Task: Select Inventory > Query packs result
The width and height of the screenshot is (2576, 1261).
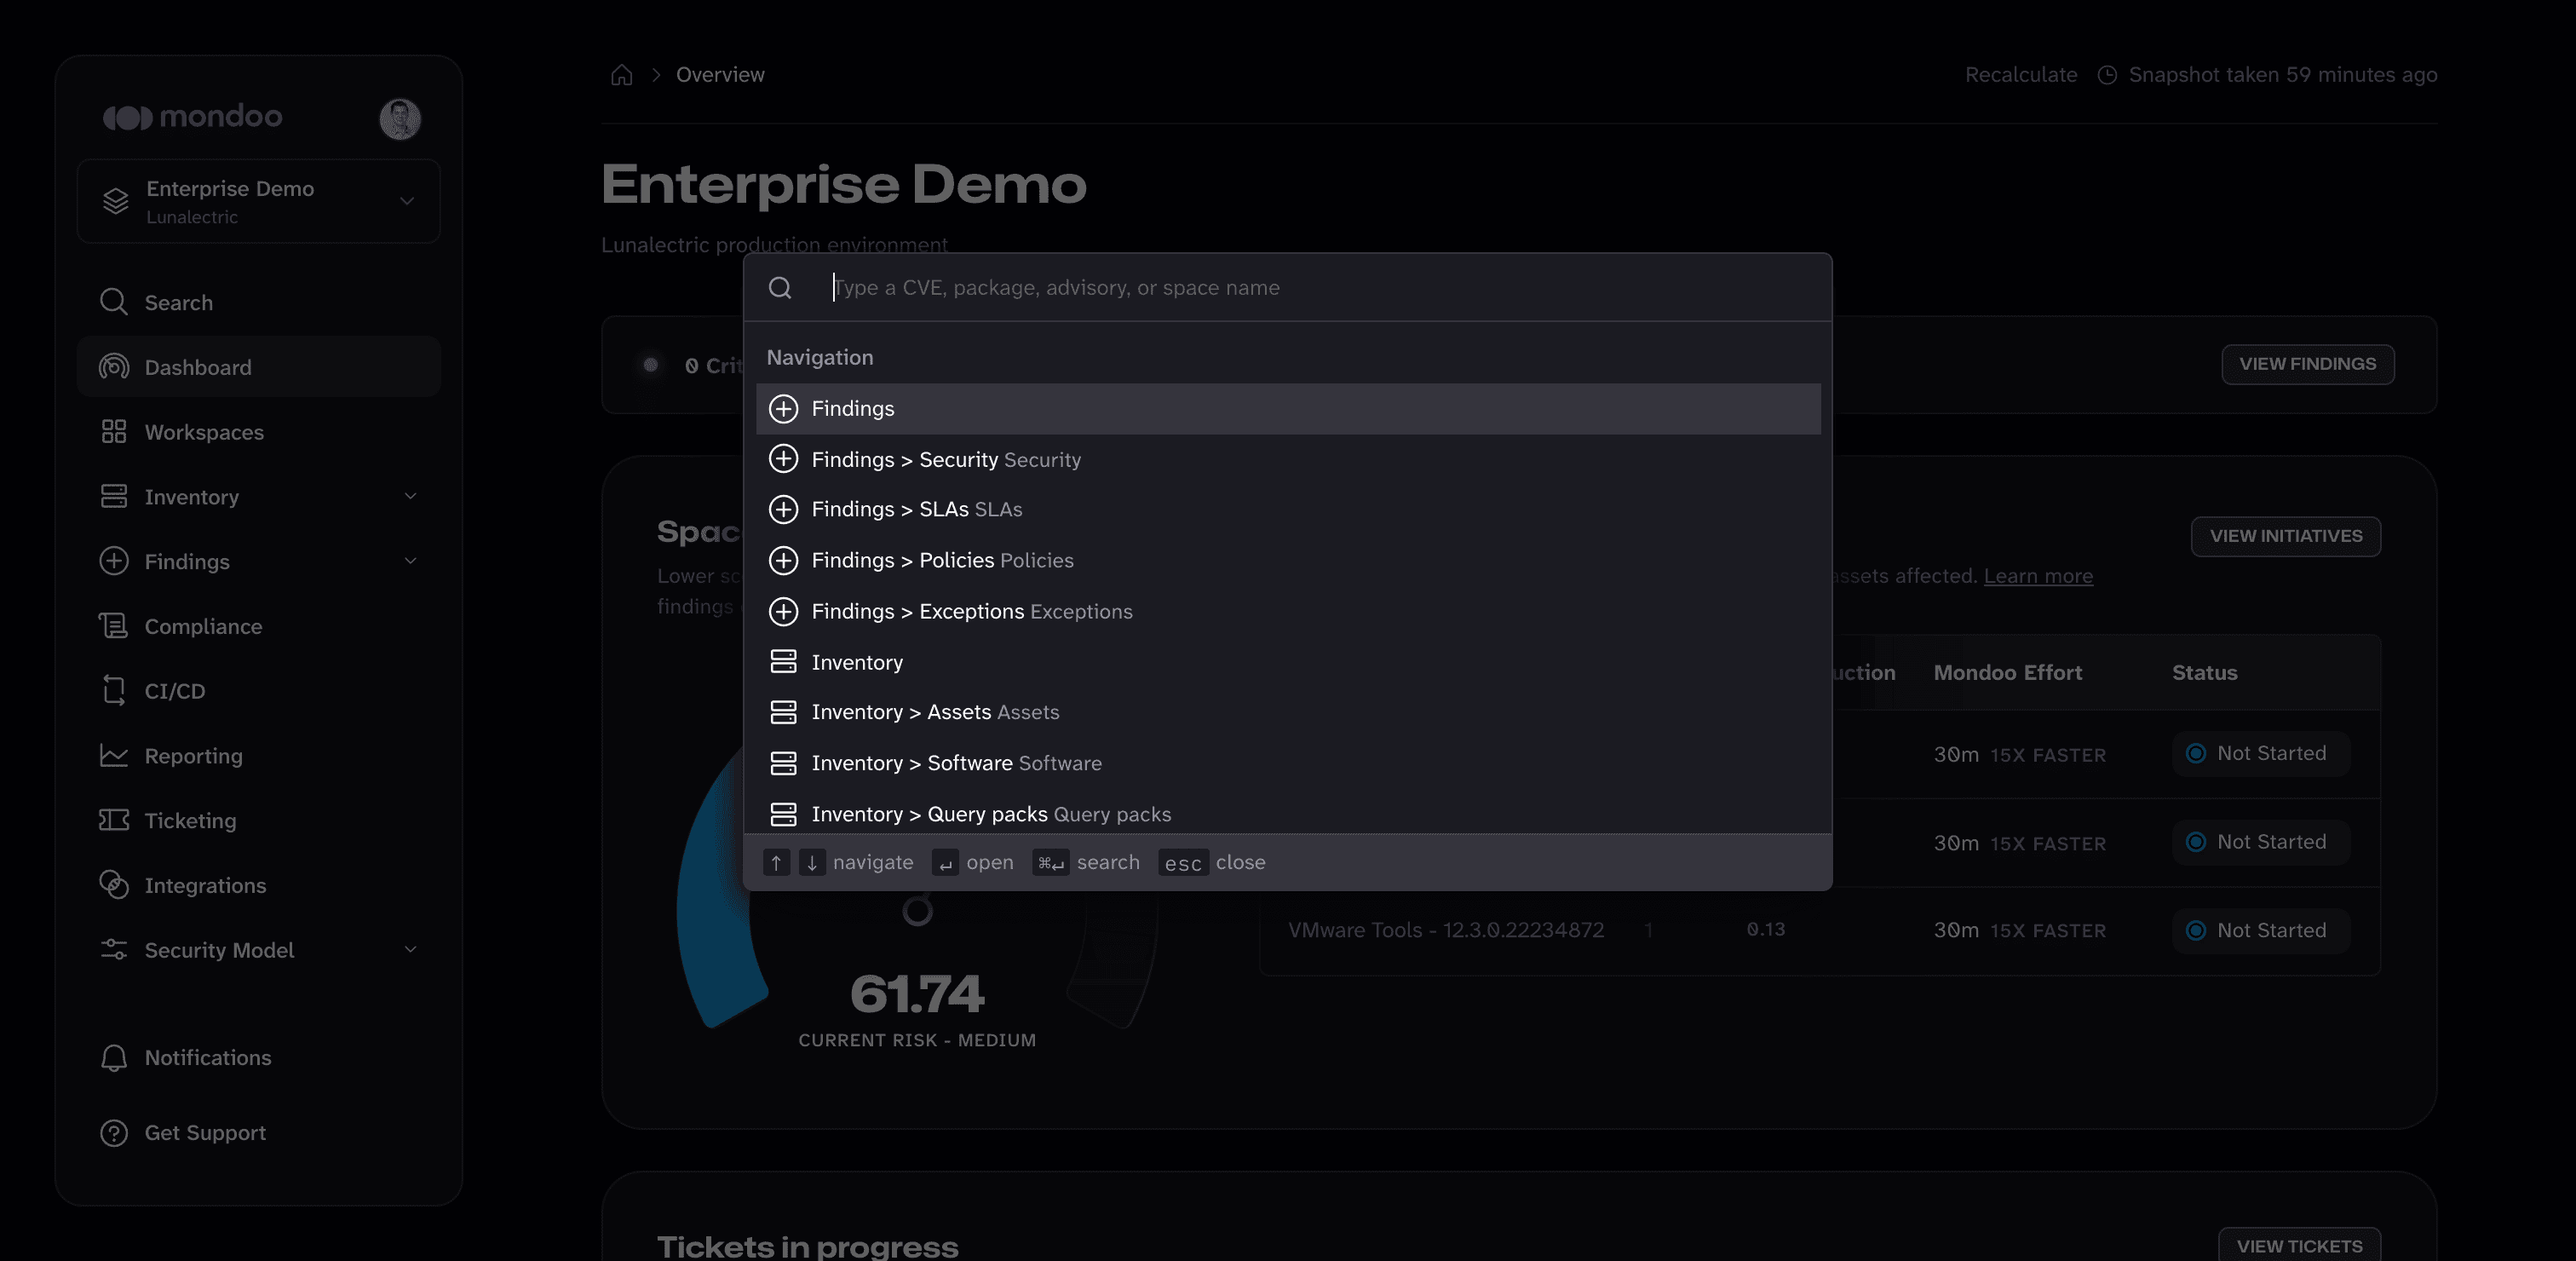Action: pos(1288,814)
